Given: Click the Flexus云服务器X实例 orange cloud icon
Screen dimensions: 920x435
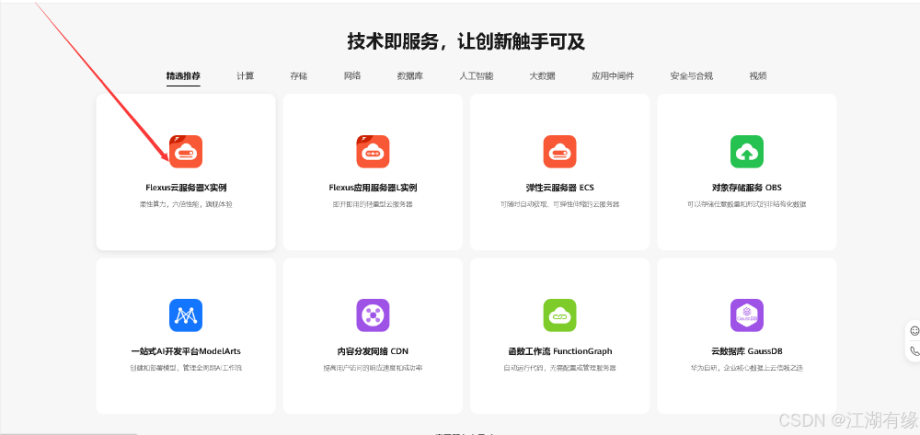Looking at the screenshot, I should (x=186, y=151).
